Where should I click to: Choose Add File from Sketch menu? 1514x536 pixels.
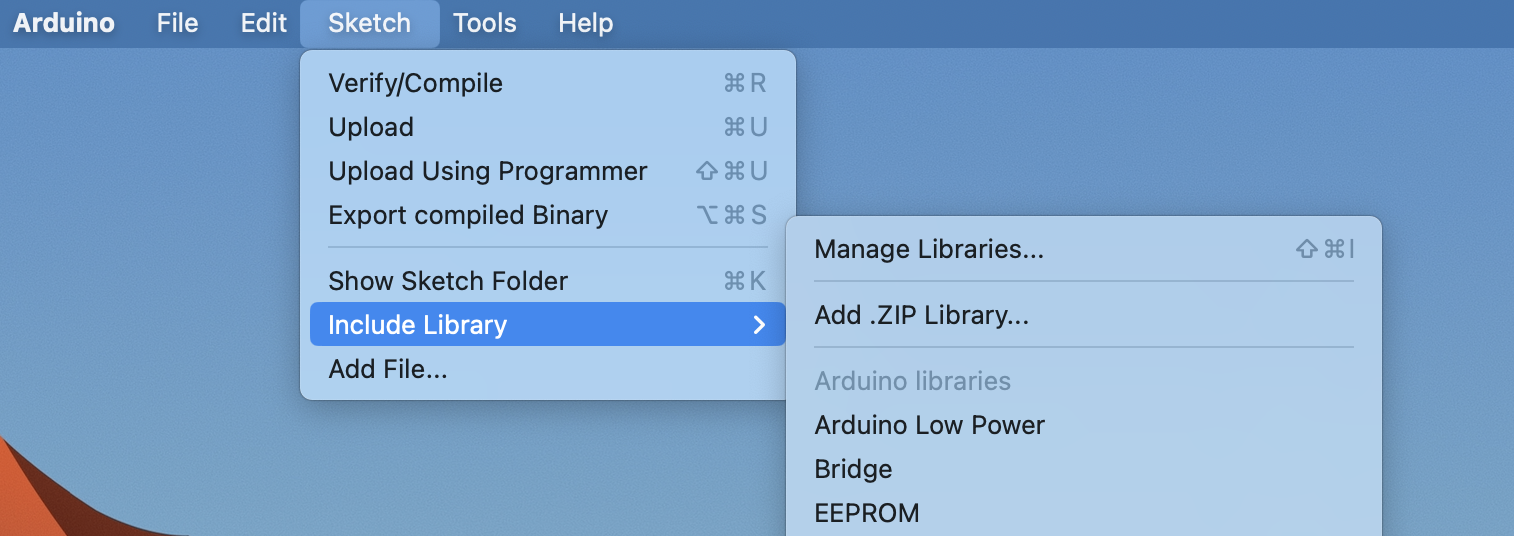tap(388, 369)
